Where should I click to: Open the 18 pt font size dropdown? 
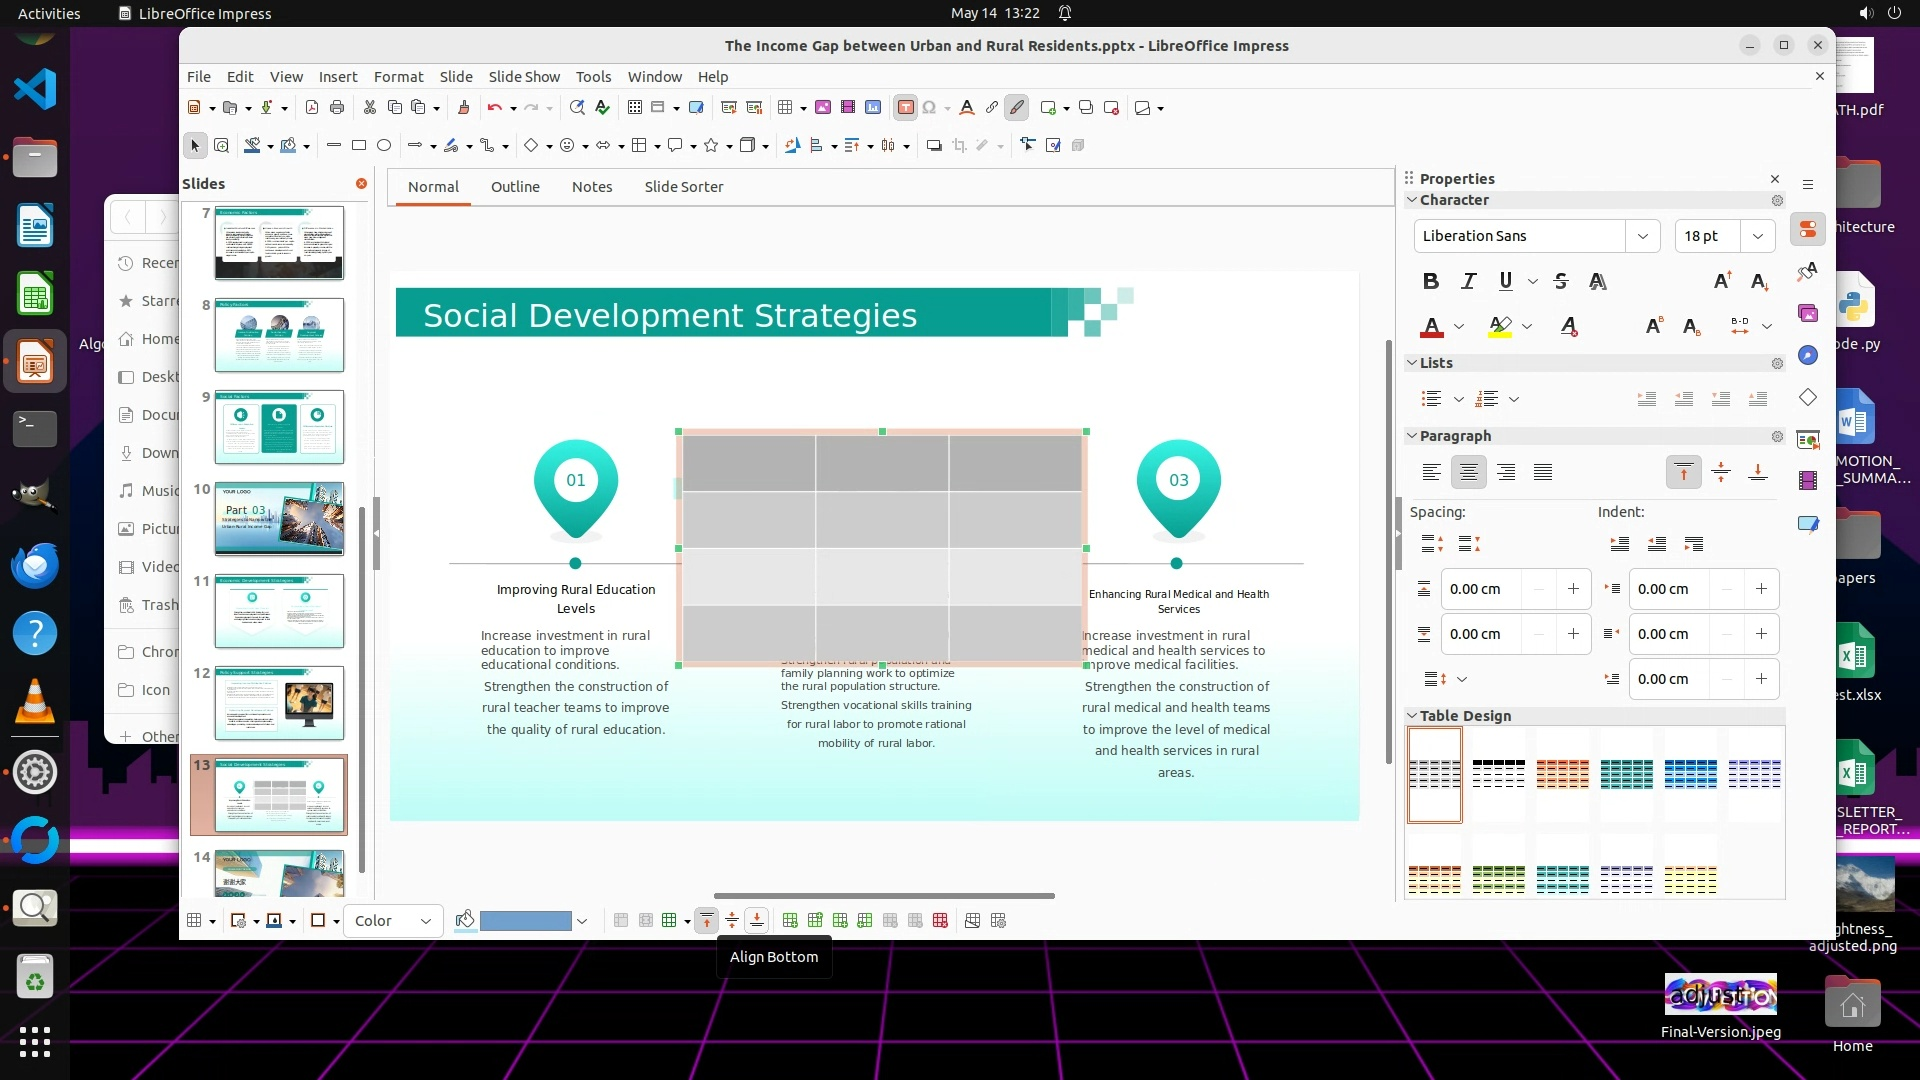1757,236
